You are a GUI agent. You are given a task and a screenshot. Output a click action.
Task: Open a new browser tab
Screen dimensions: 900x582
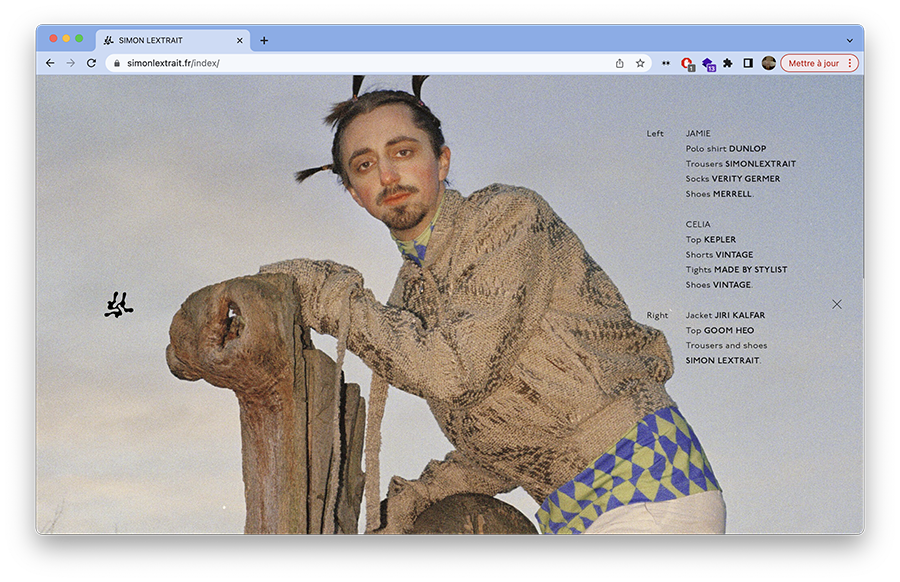(x=264, y=41)
